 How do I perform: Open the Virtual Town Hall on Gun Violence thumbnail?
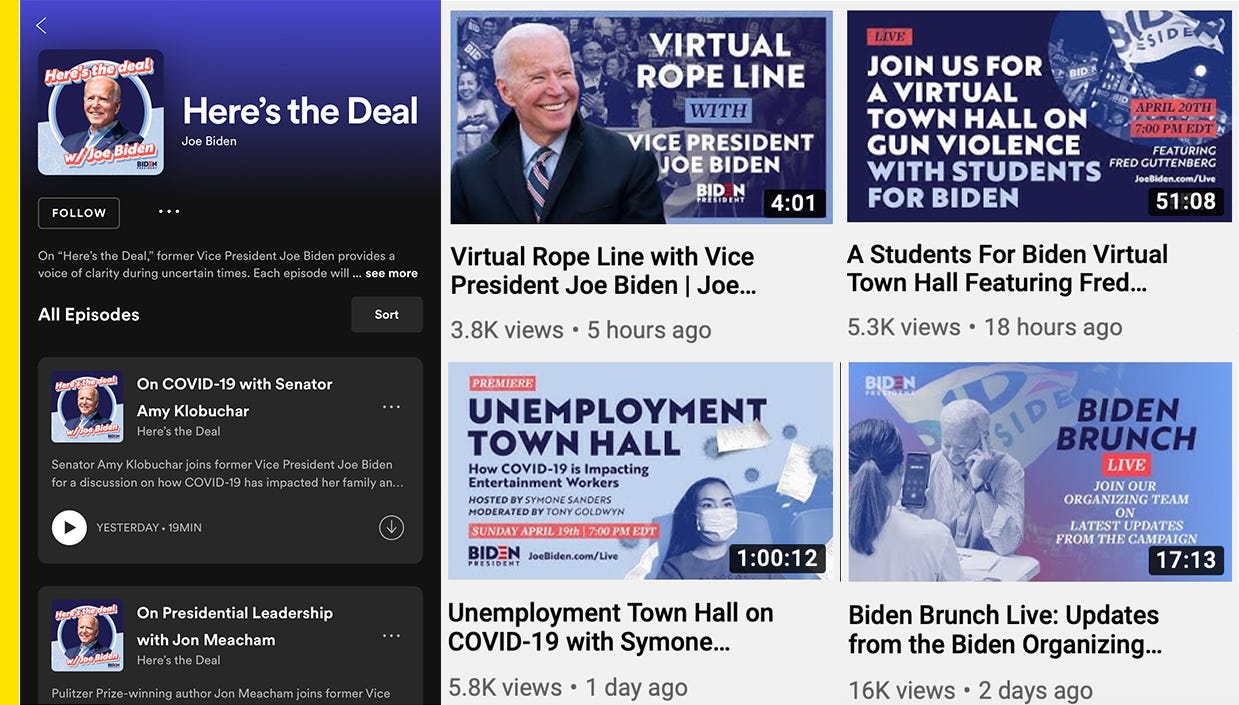pyautogui.click(x=1039, y=116)
